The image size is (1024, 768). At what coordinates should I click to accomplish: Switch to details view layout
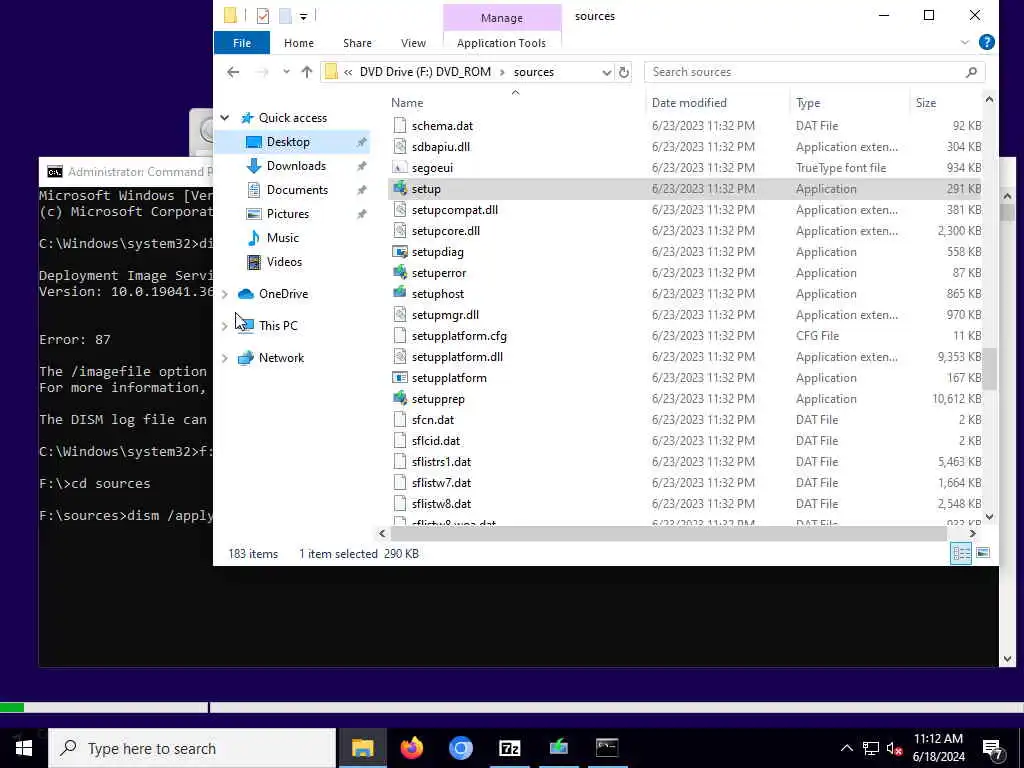click(x=961, y=553)
